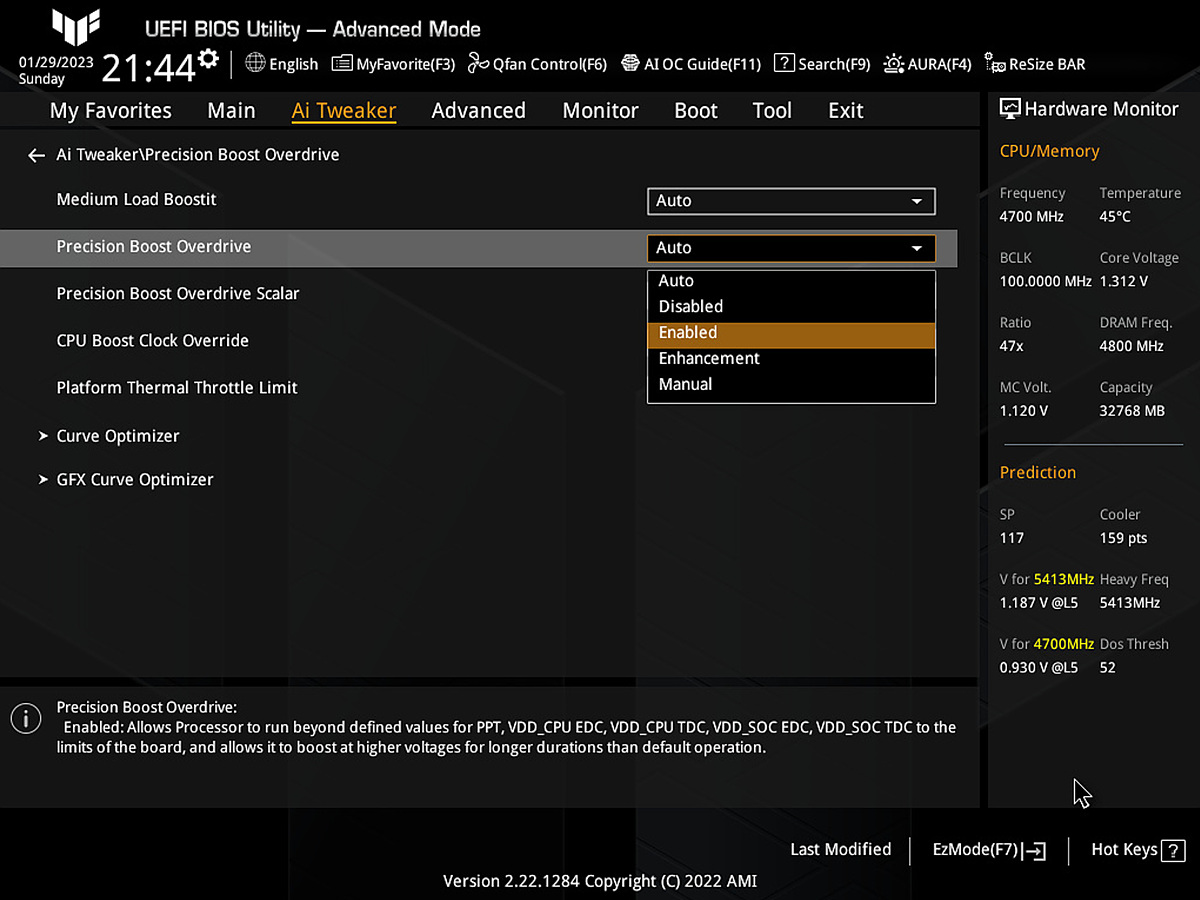Click the 100.0000 MHz BCLK value
1200x900 pixels.
[1045, 282]
